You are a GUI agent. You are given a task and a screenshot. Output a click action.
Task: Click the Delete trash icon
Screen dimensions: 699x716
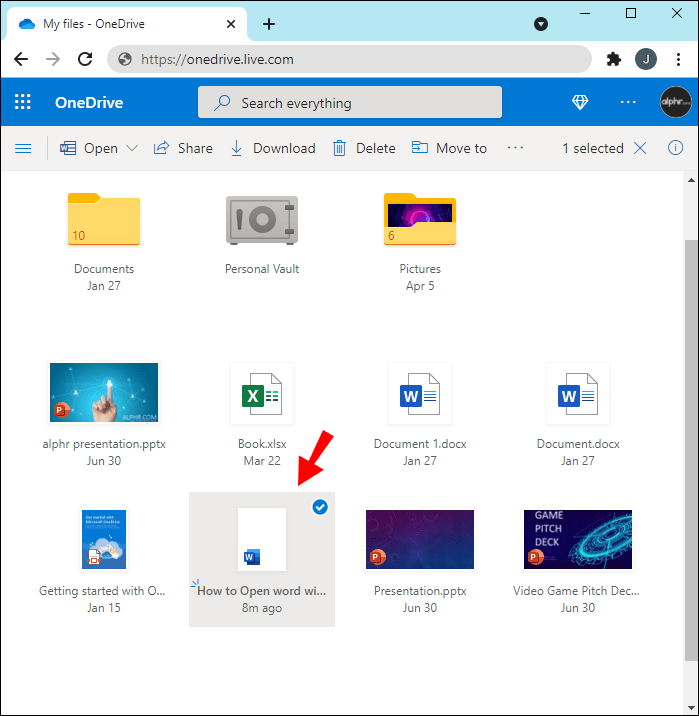(339, 148)
